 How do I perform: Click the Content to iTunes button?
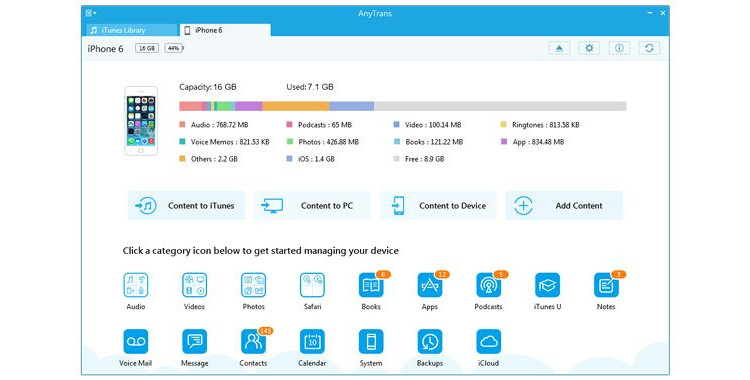[187, 206]
